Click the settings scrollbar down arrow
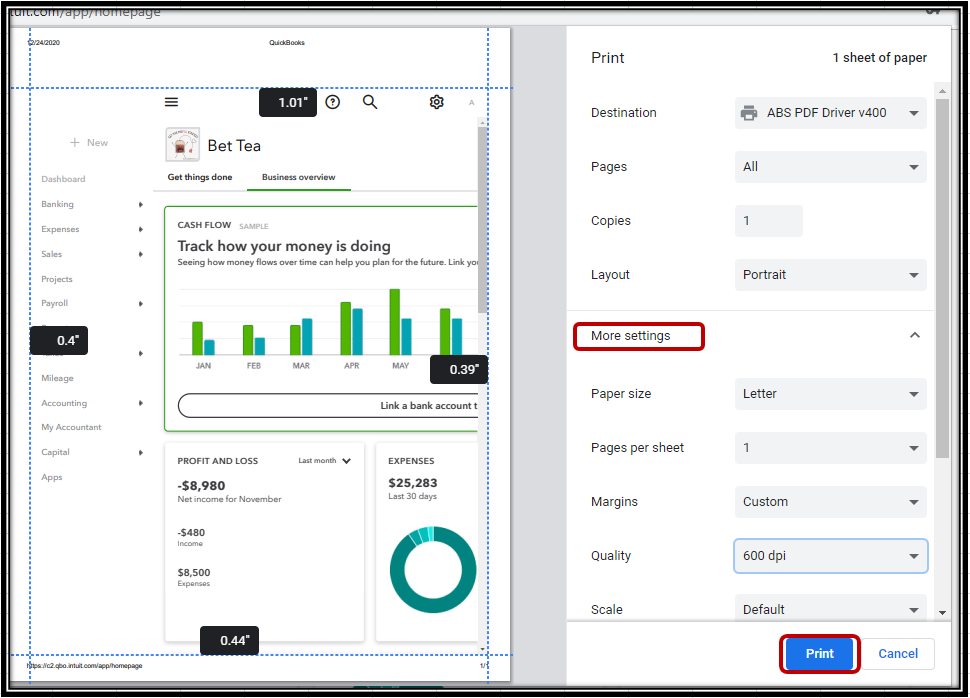Viewport: 970px width, 698px height. (x=942, y=613)
